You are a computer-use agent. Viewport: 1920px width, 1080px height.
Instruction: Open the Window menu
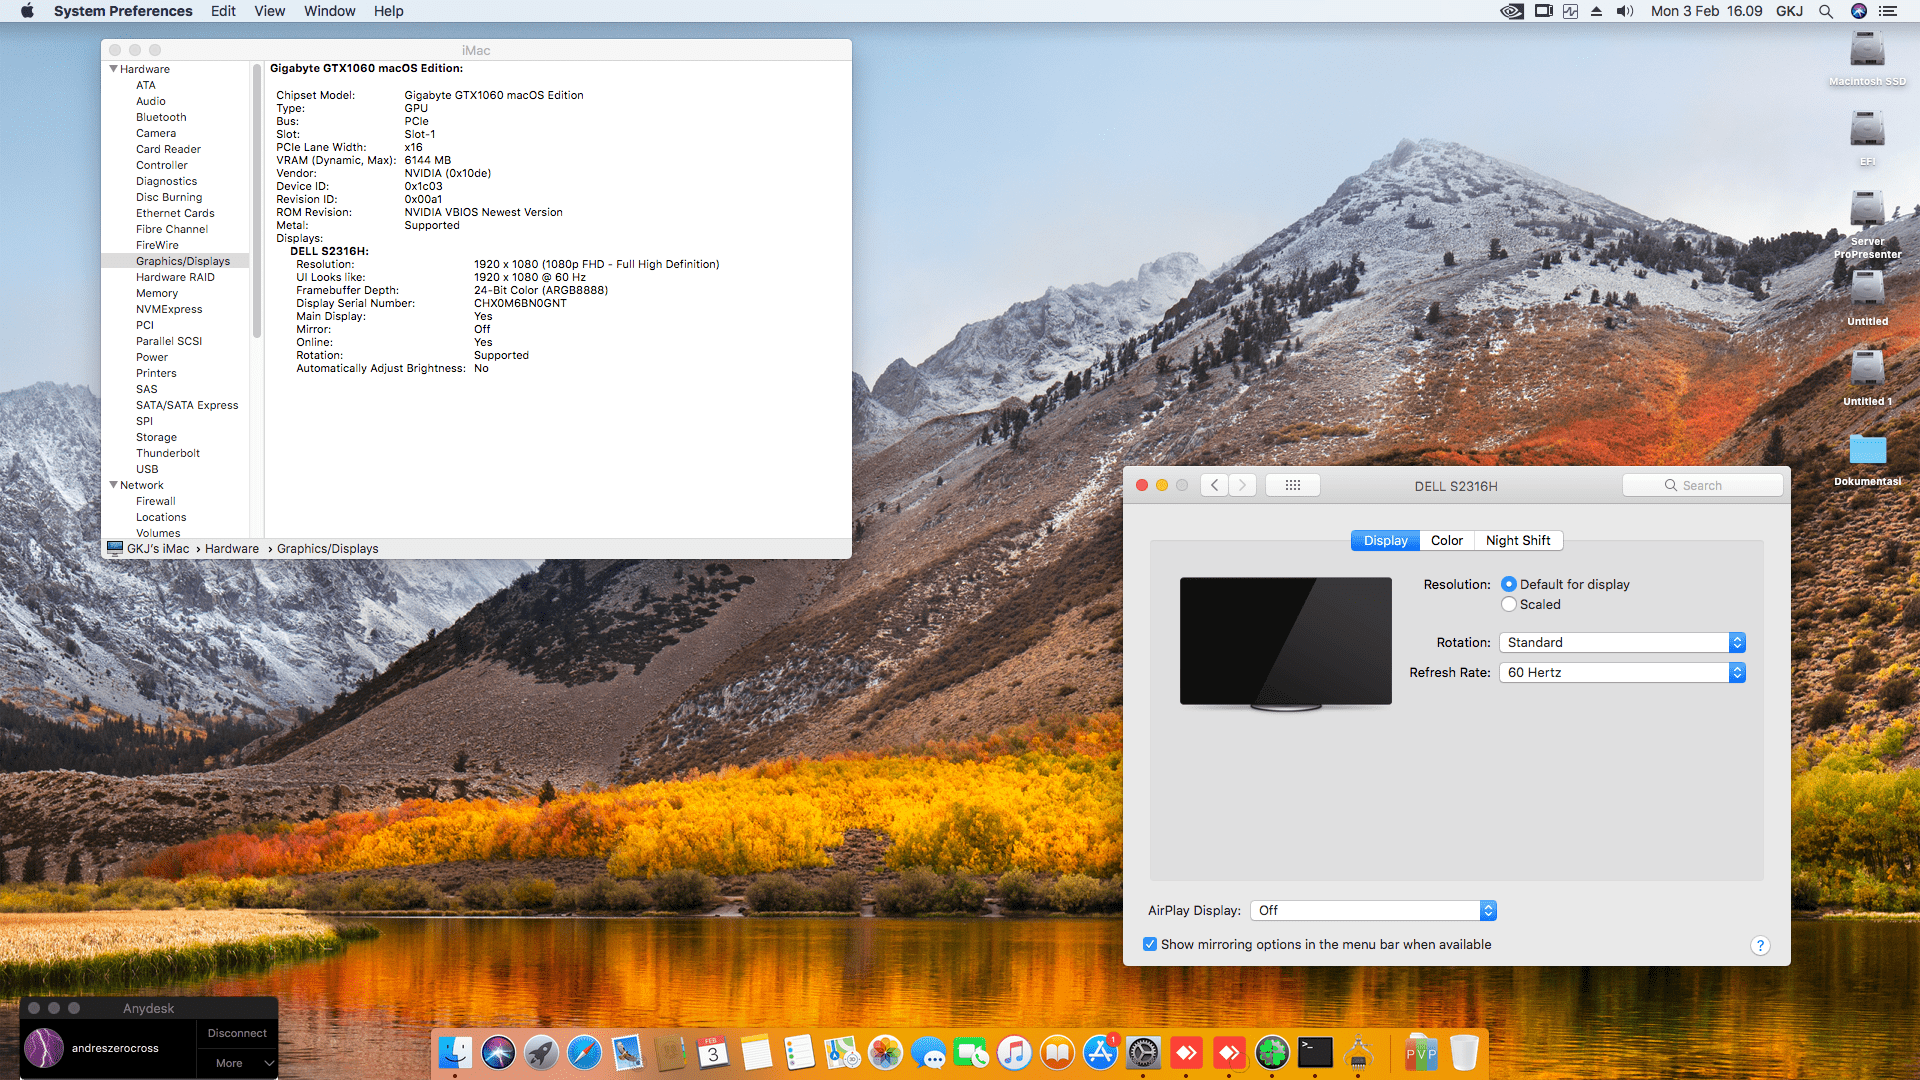(x=329, y=11)
